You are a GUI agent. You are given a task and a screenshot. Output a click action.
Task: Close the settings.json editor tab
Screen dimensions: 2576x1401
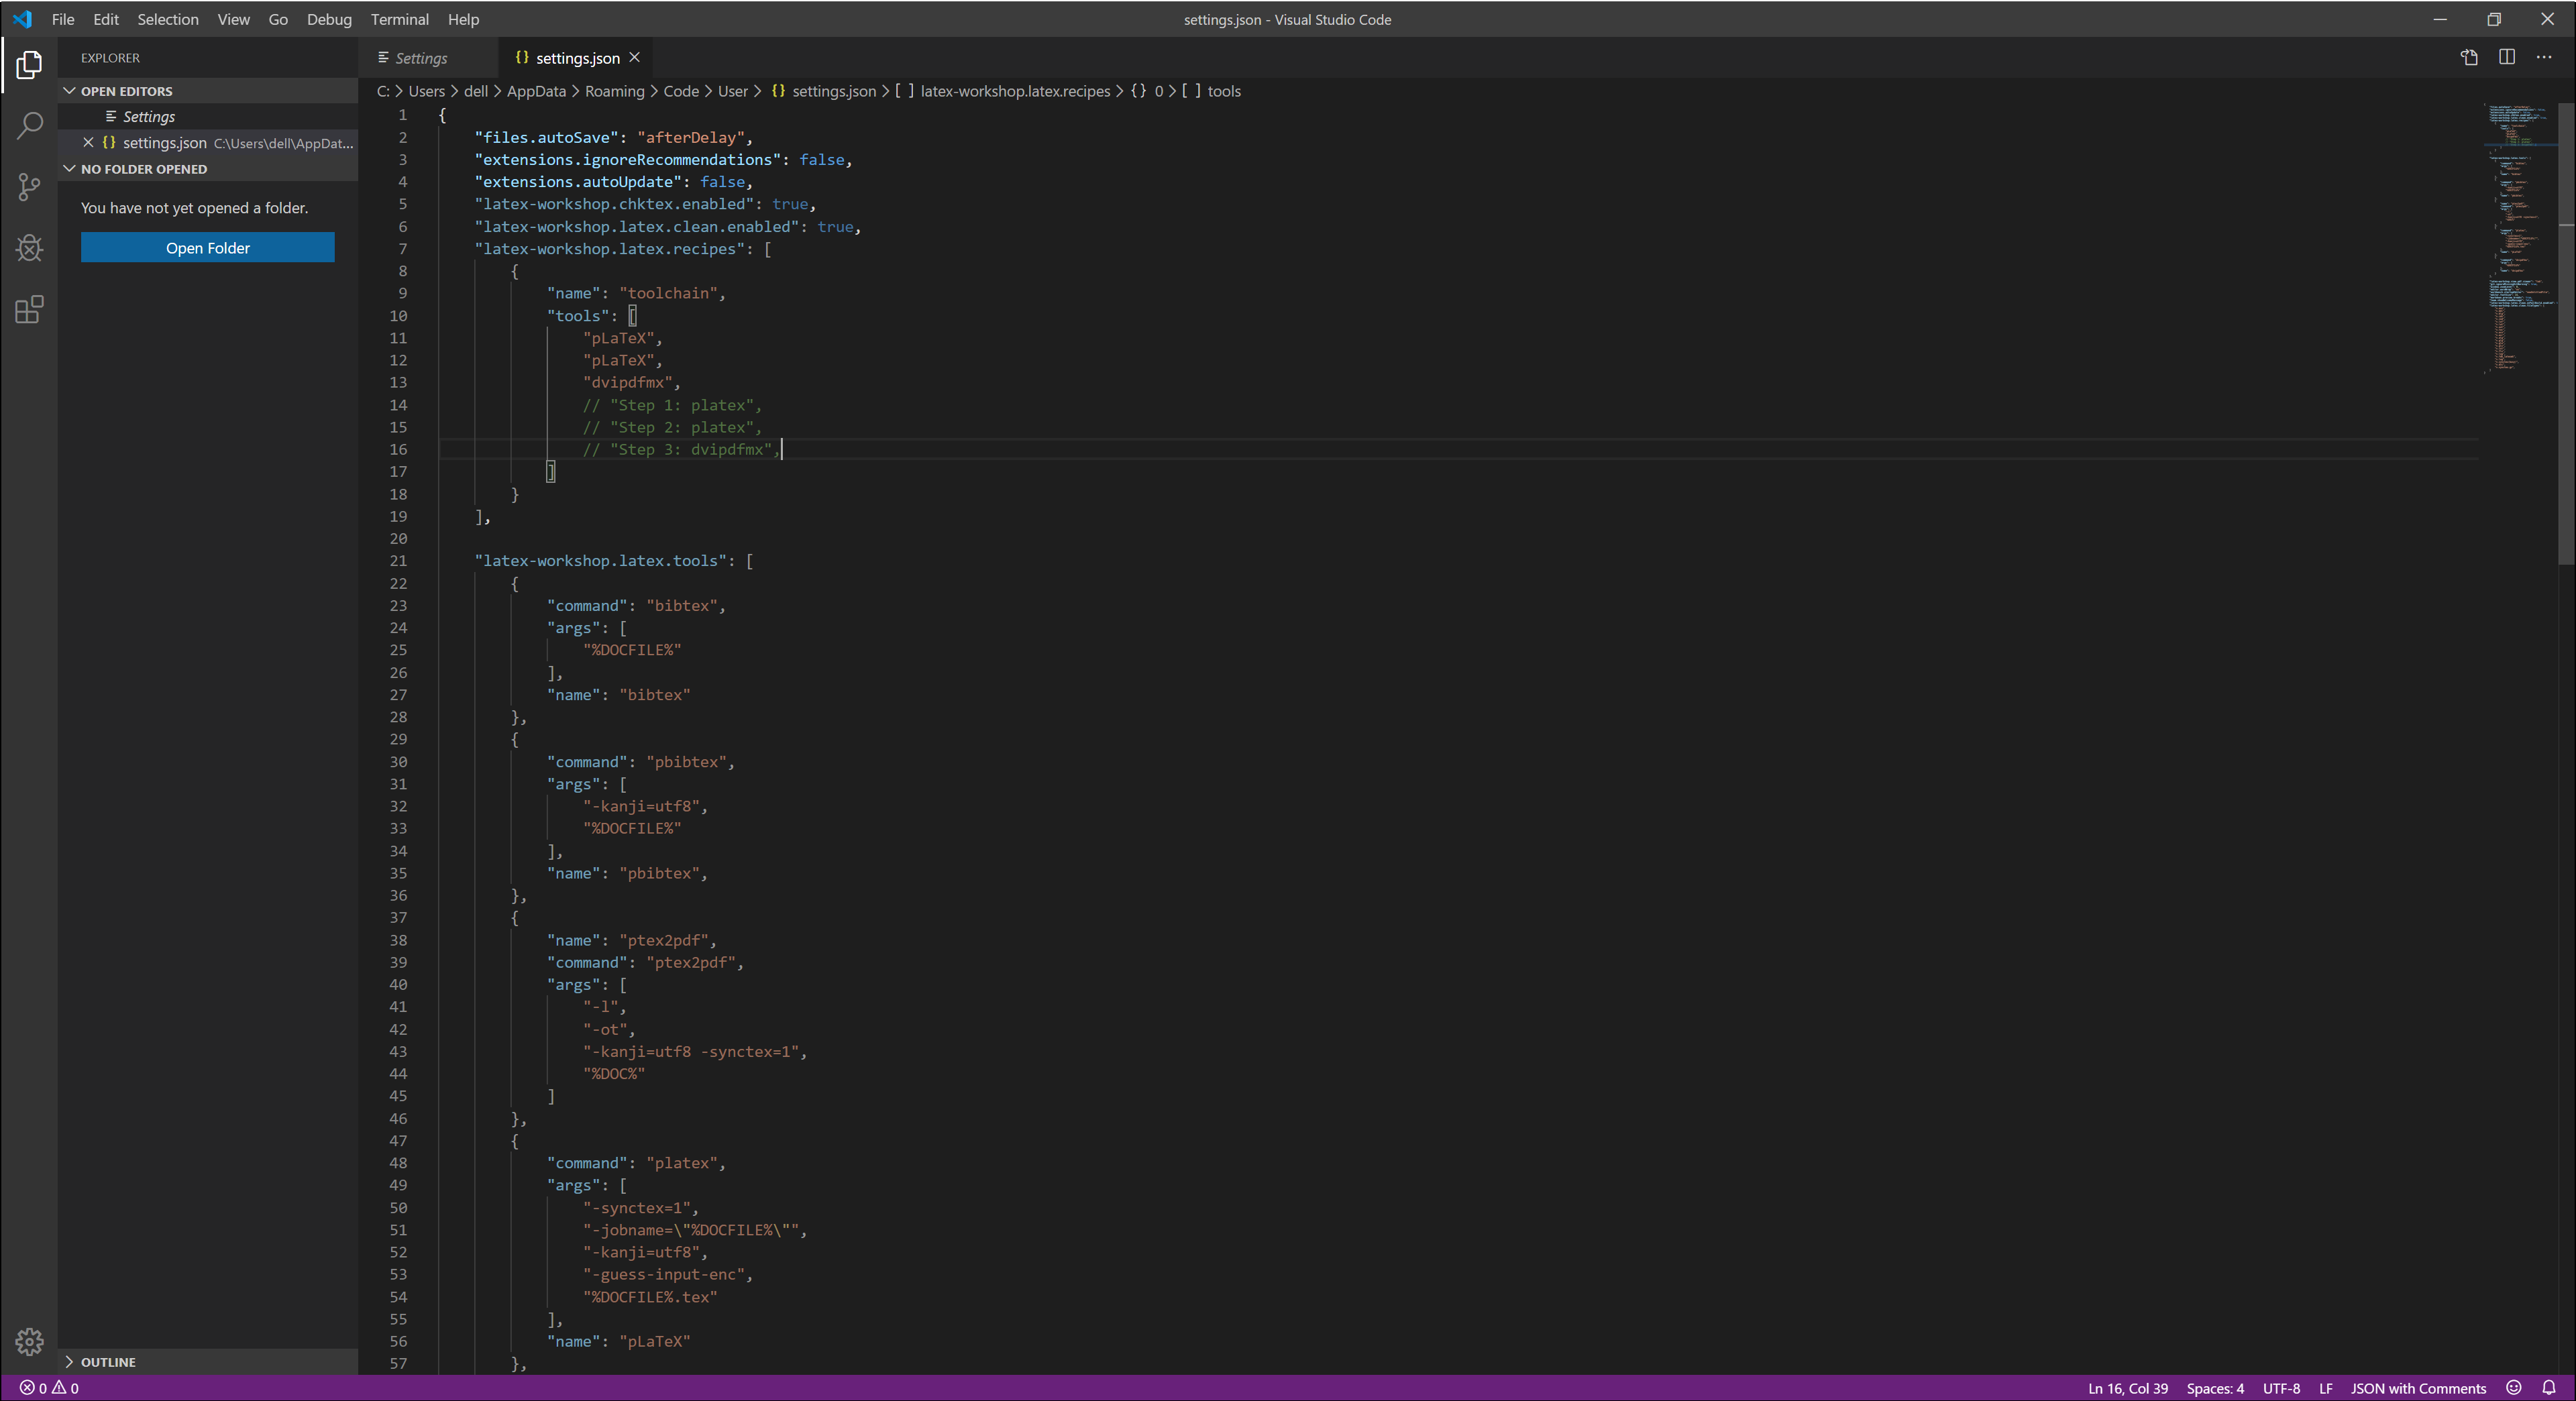click(634, 58)
